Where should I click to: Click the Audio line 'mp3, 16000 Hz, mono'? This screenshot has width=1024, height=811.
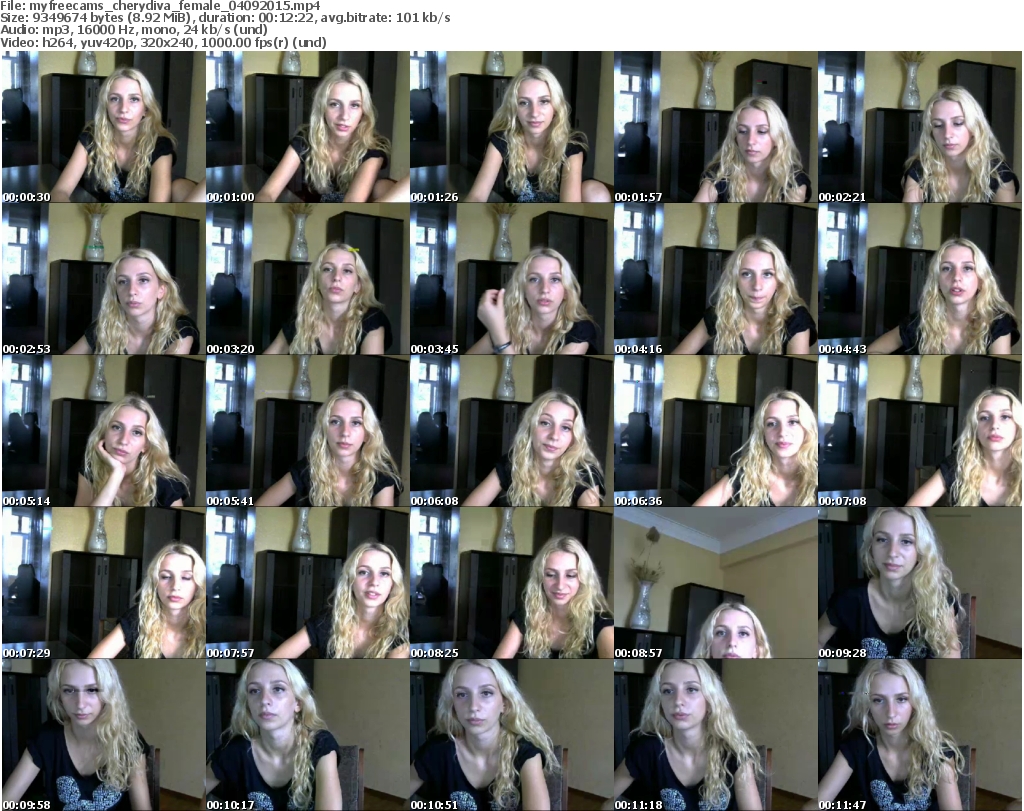pyautogui.click(x=110, y=30)
